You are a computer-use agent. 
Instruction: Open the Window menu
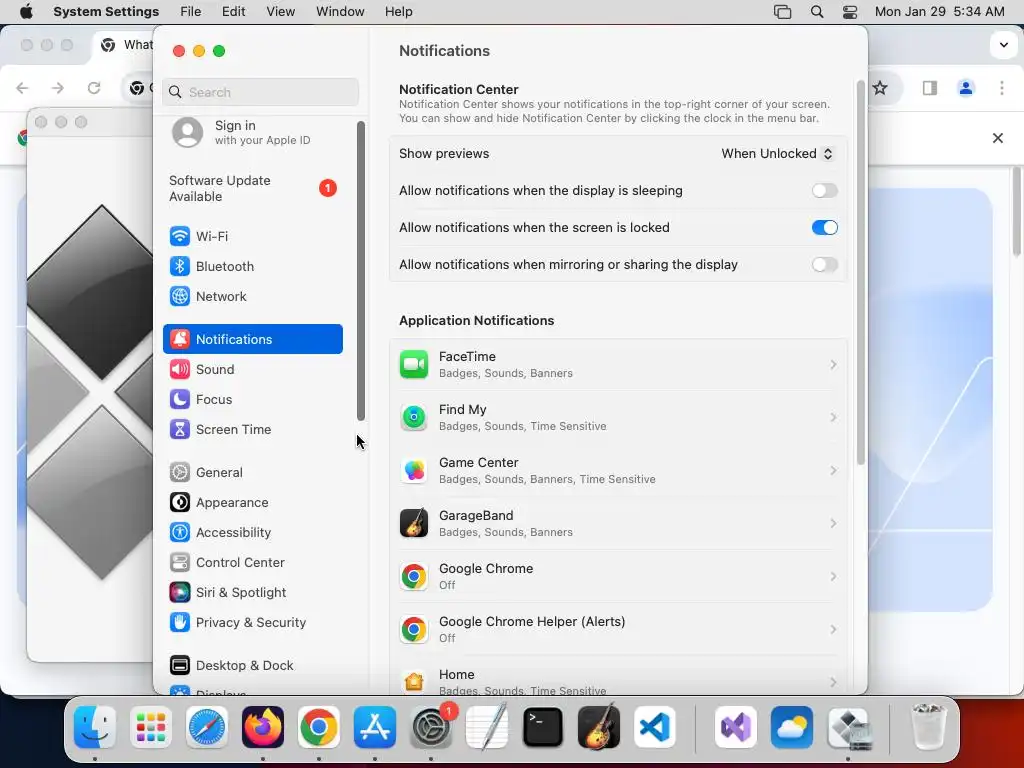(x=340, y=12)
